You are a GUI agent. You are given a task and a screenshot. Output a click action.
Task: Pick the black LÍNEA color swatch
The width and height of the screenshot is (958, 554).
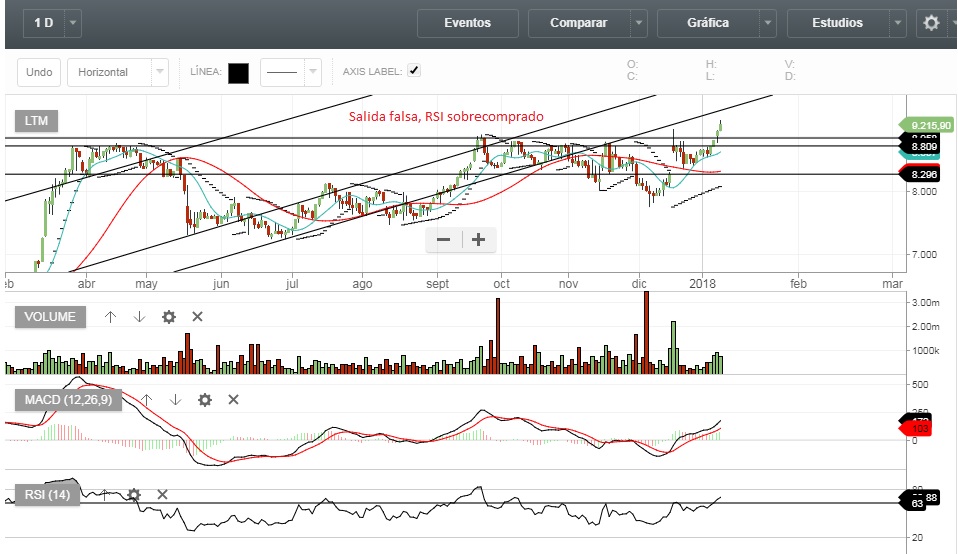click(x=238, y=72)
